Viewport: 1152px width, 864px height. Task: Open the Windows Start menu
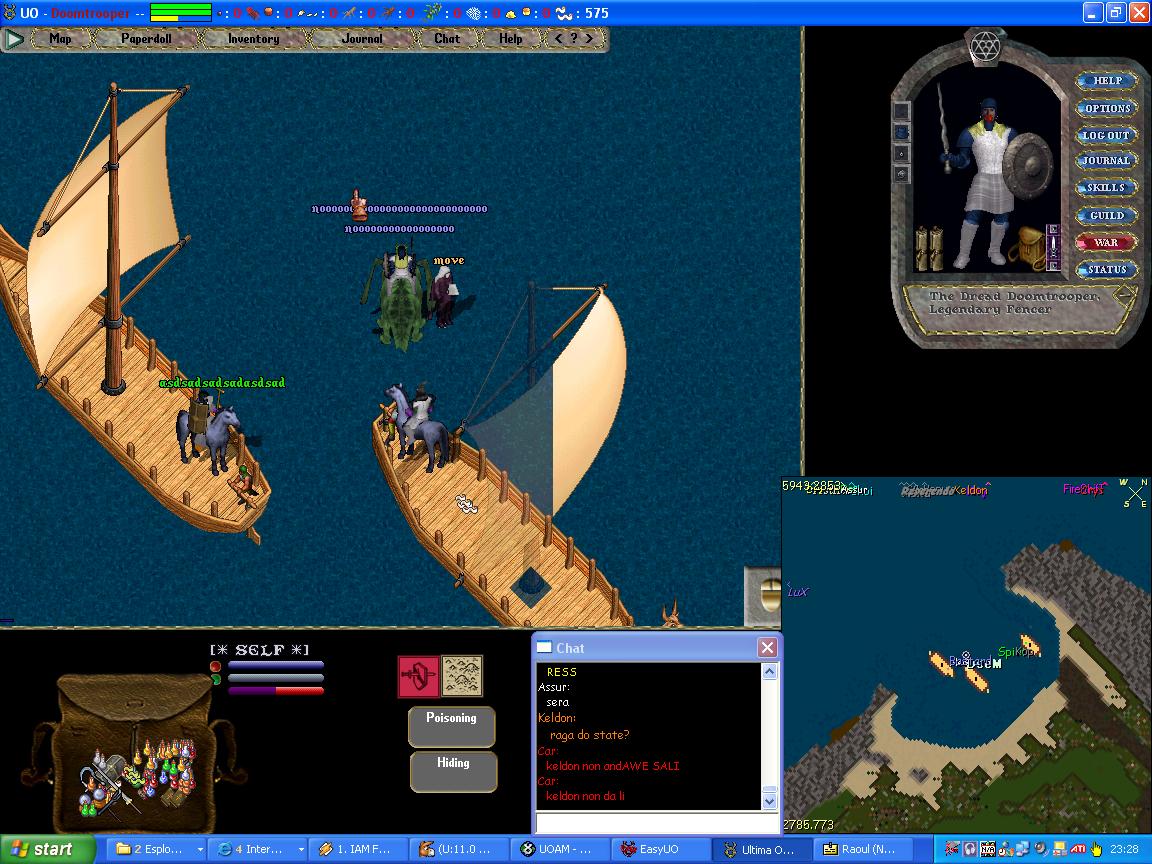47,849
